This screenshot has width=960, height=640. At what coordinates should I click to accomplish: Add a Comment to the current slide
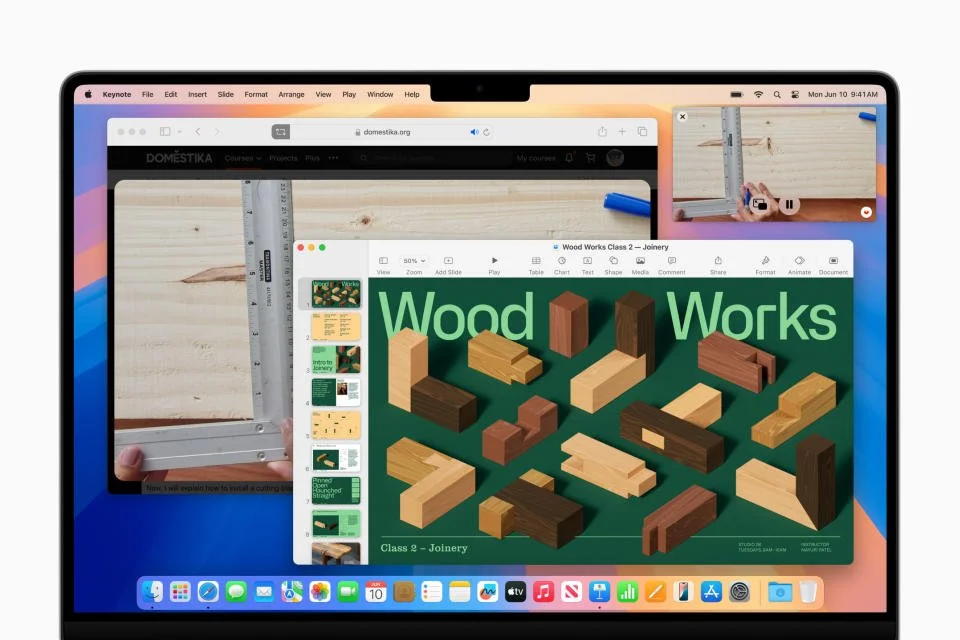pyautogui.click(x=671, y=262)
